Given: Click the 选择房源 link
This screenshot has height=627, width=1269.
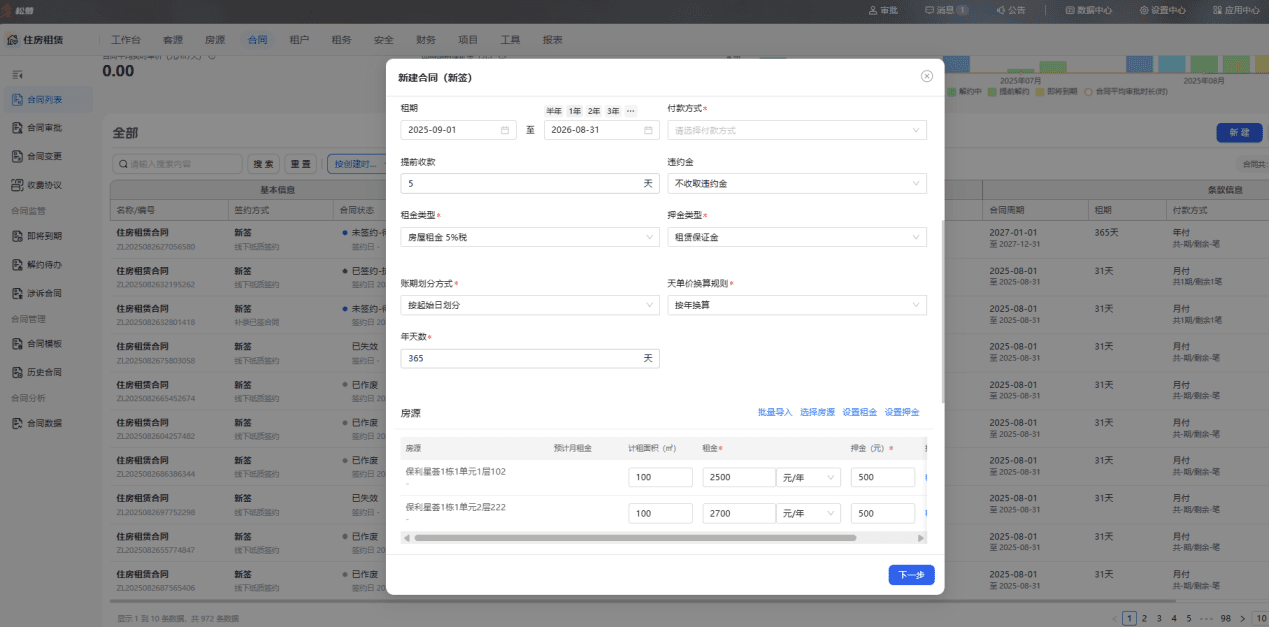Looking at the screenshot, I should point(817,412).
